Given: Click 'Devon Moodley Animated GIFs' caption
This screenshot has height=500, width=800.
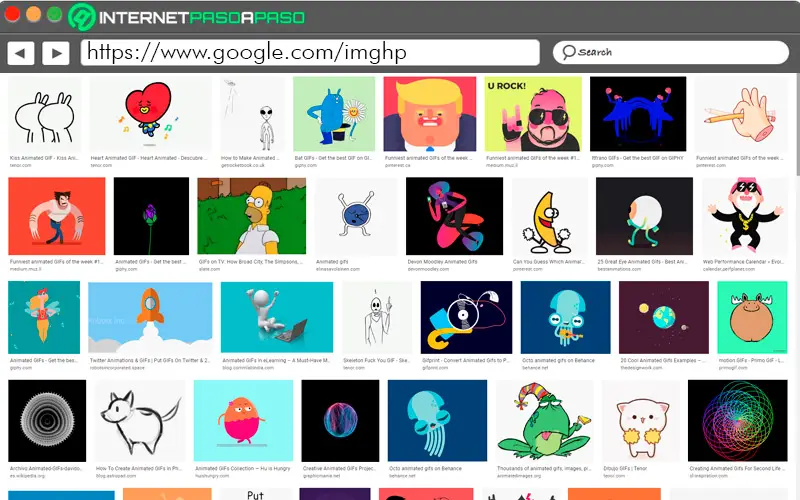Looking at the screenshot, I should (x=442, y=262).
